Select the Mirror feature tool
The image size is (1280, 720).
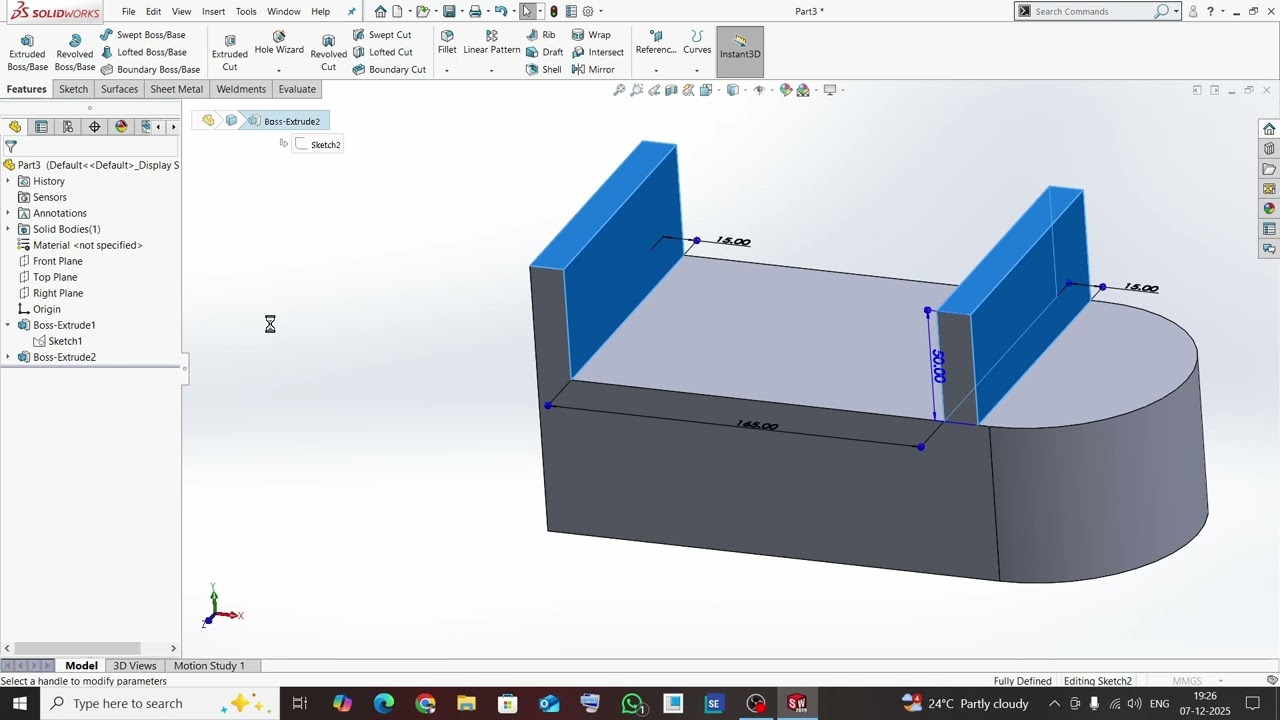coord(593,70)
